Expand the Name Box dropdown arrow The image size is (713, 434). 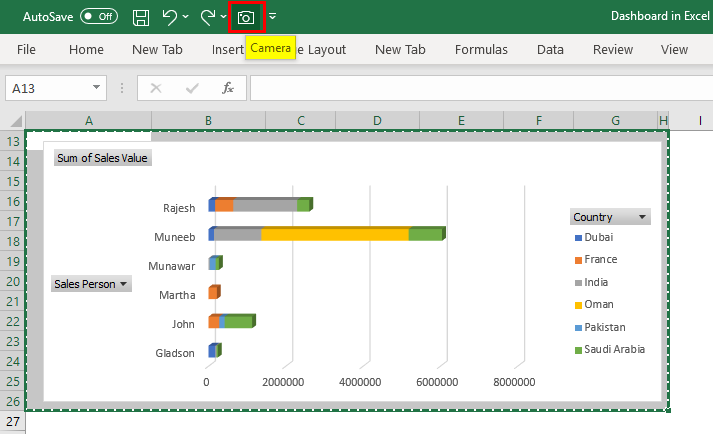96,87
